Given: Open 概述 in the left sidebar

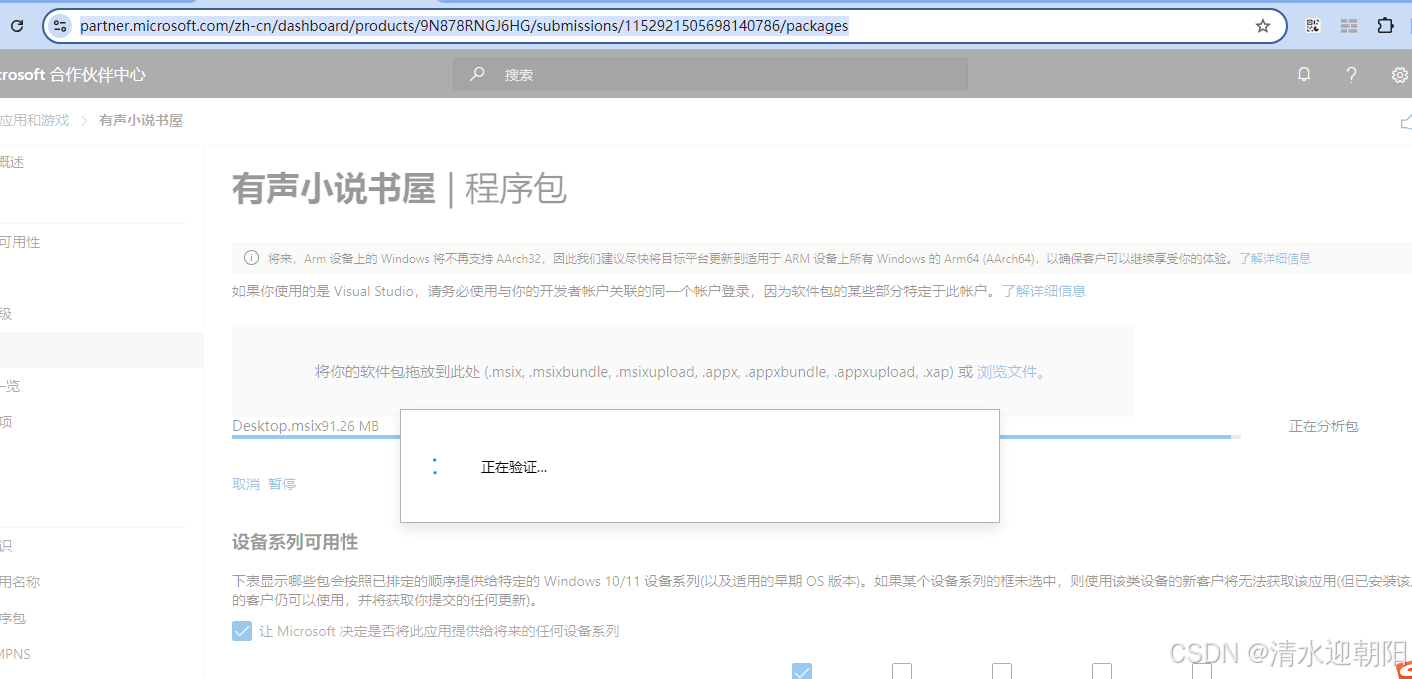Looking at the screenshot, I should click(x=12, y=162).
